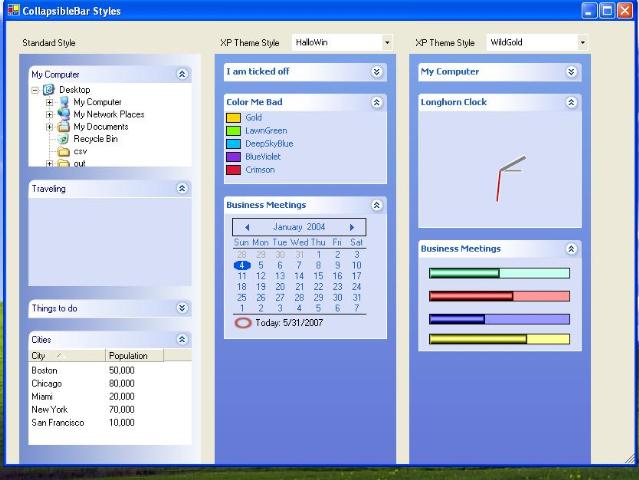This screenshot has width=639, height=480.
Task: Pick the Gold color swatch
Action: (x=234, y=118)
